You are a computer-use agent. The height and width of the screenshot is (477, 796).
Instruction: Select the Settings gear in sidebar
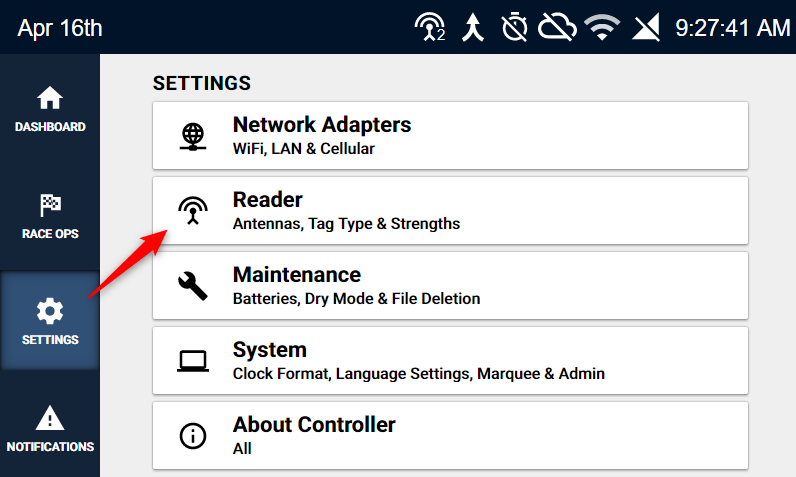pyautogui.click(x=50, y=311)
